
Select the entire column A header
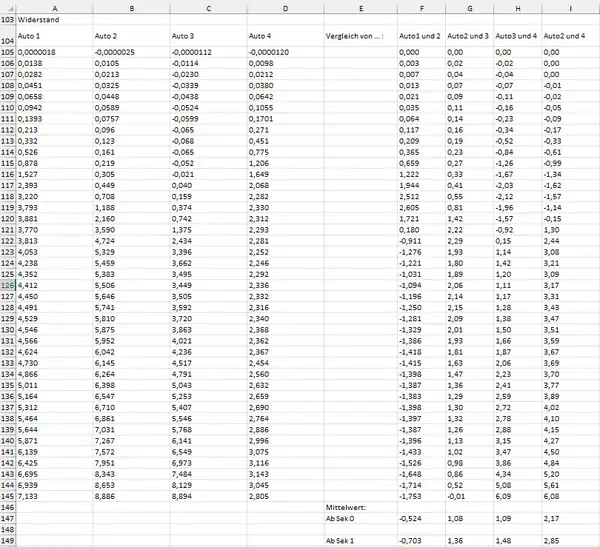pos(54,7)
